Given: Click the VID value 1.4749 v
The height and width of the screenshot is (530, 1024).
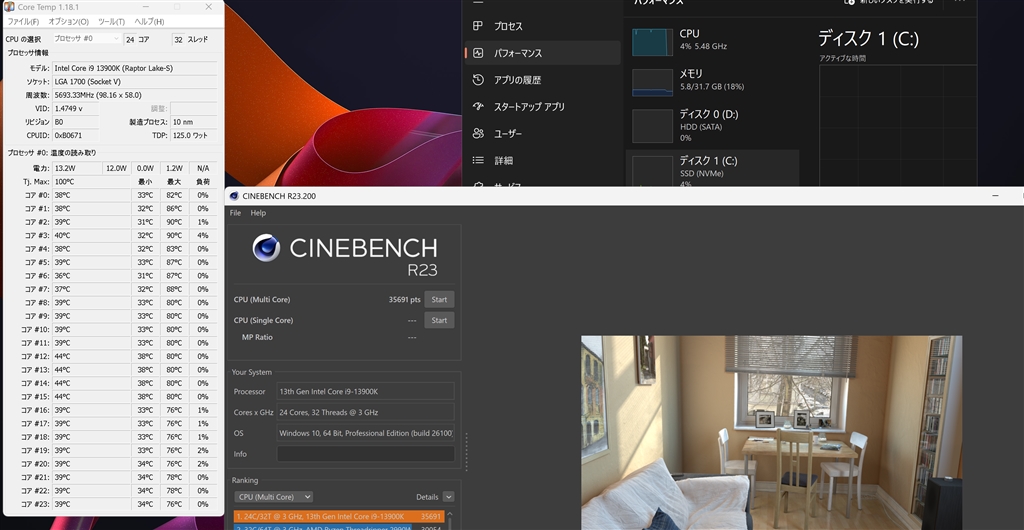Looking at the screenshot, I should [76, 108].
